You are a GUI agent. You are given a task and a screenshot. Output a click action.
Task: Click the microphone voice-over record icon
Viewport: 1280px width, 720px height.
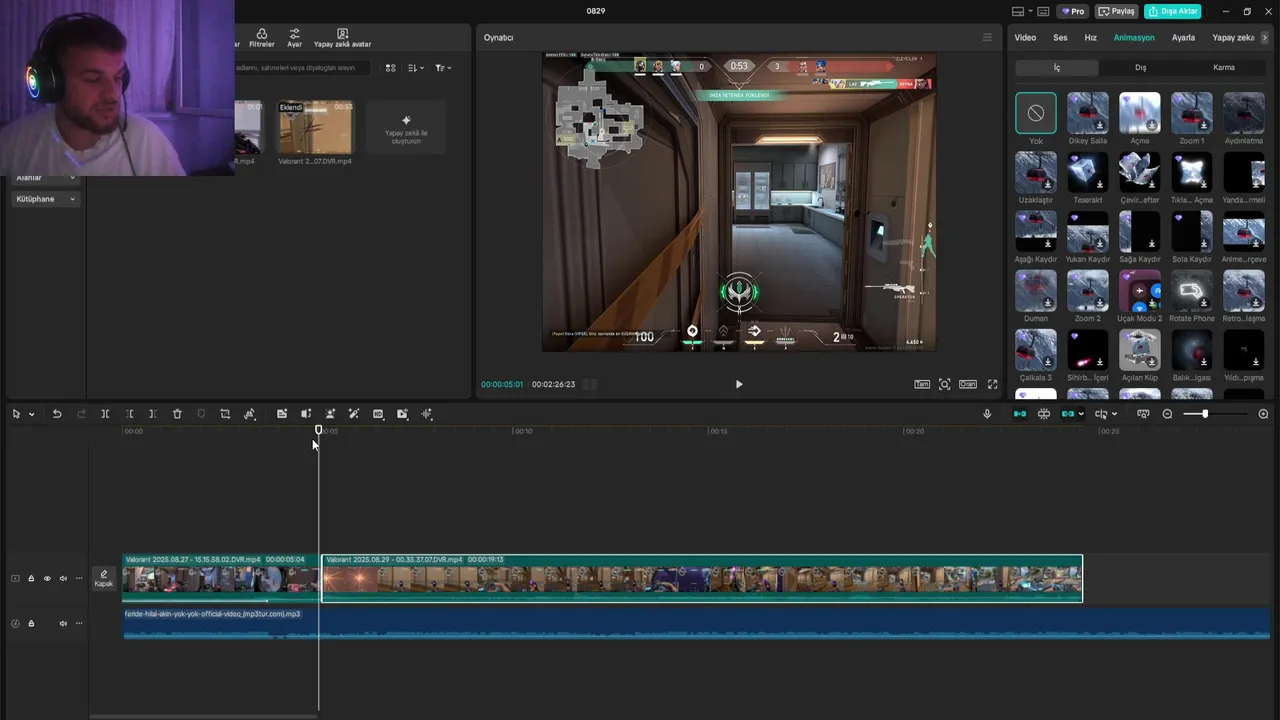[987, 414]
